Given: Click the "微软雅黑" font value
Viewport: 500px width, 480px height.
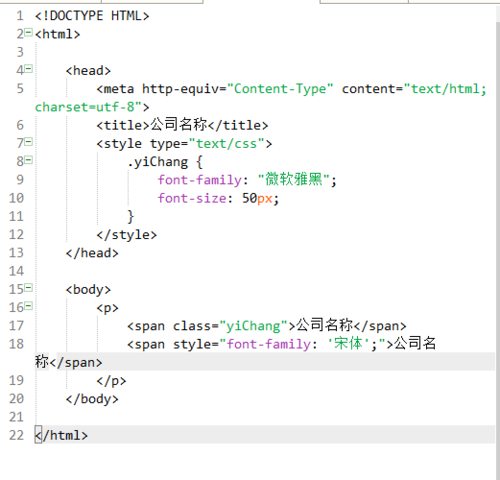Looking at the screenshot, I should [x=294, y=180].
